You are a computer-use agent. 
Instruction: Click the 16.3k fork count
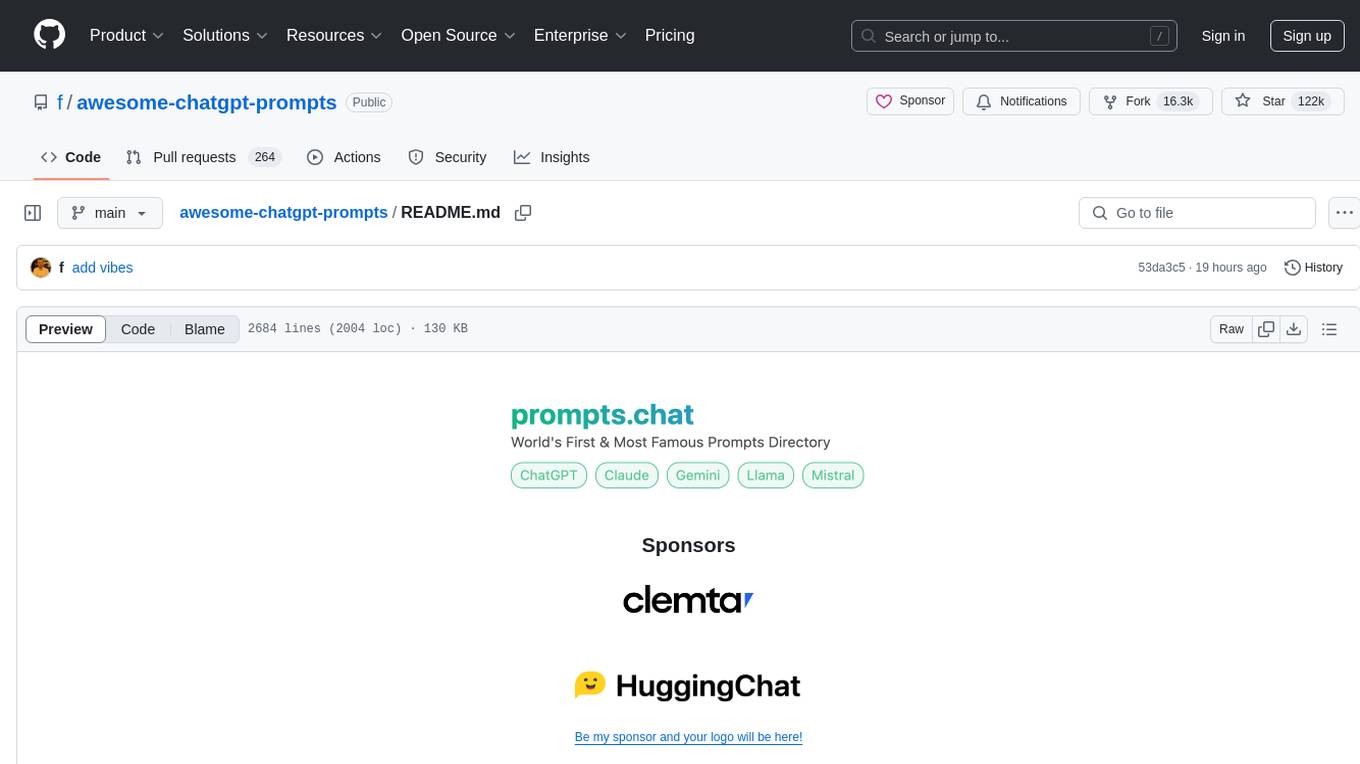1178,101
